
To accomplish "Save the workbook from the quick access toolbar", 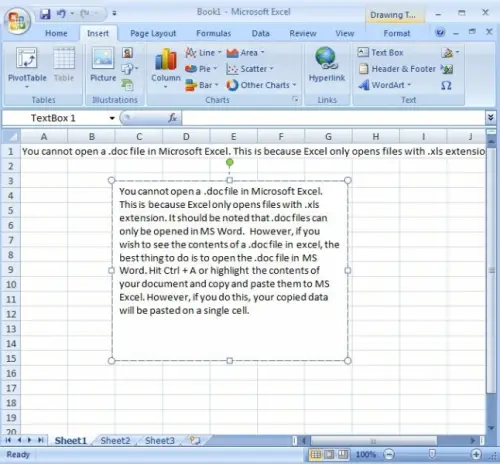I will [x=45, y=14].
